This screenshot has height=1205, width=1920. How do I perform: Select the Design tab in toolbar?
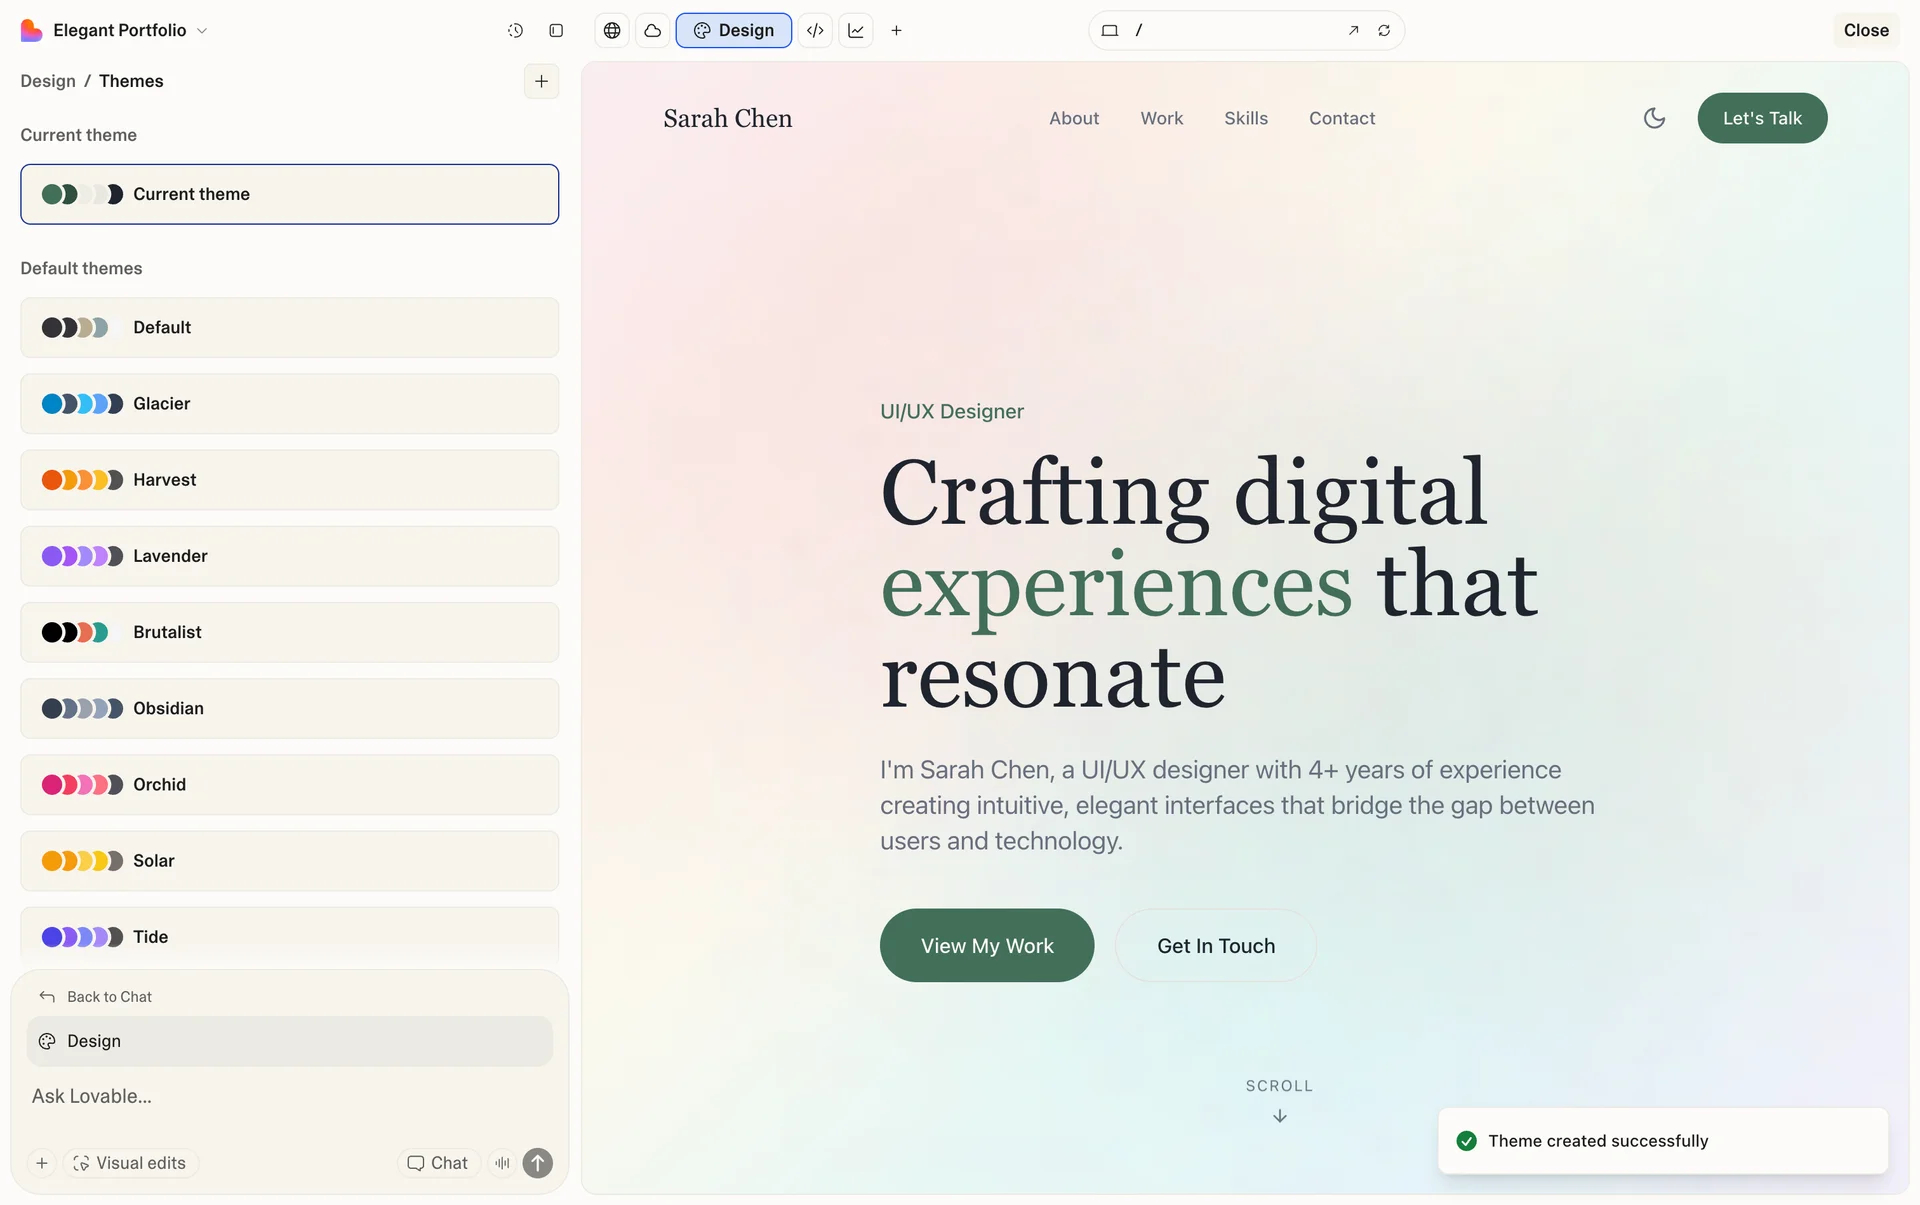(734, 30)
